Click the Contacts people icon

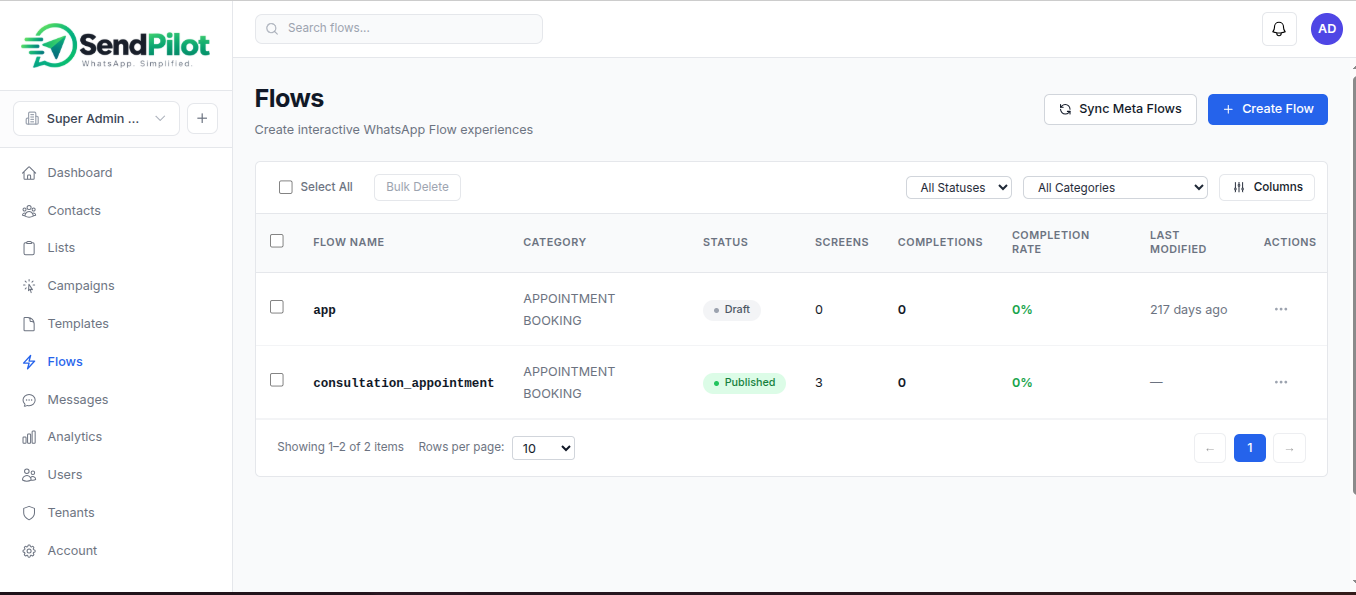tap(29, 211)
